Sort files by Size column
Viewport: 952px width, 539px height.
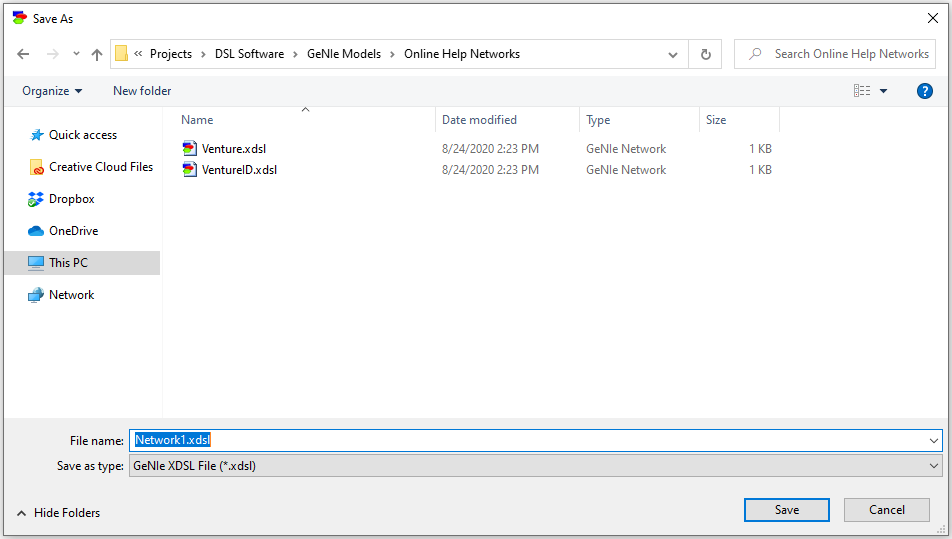tap(740, 120)
